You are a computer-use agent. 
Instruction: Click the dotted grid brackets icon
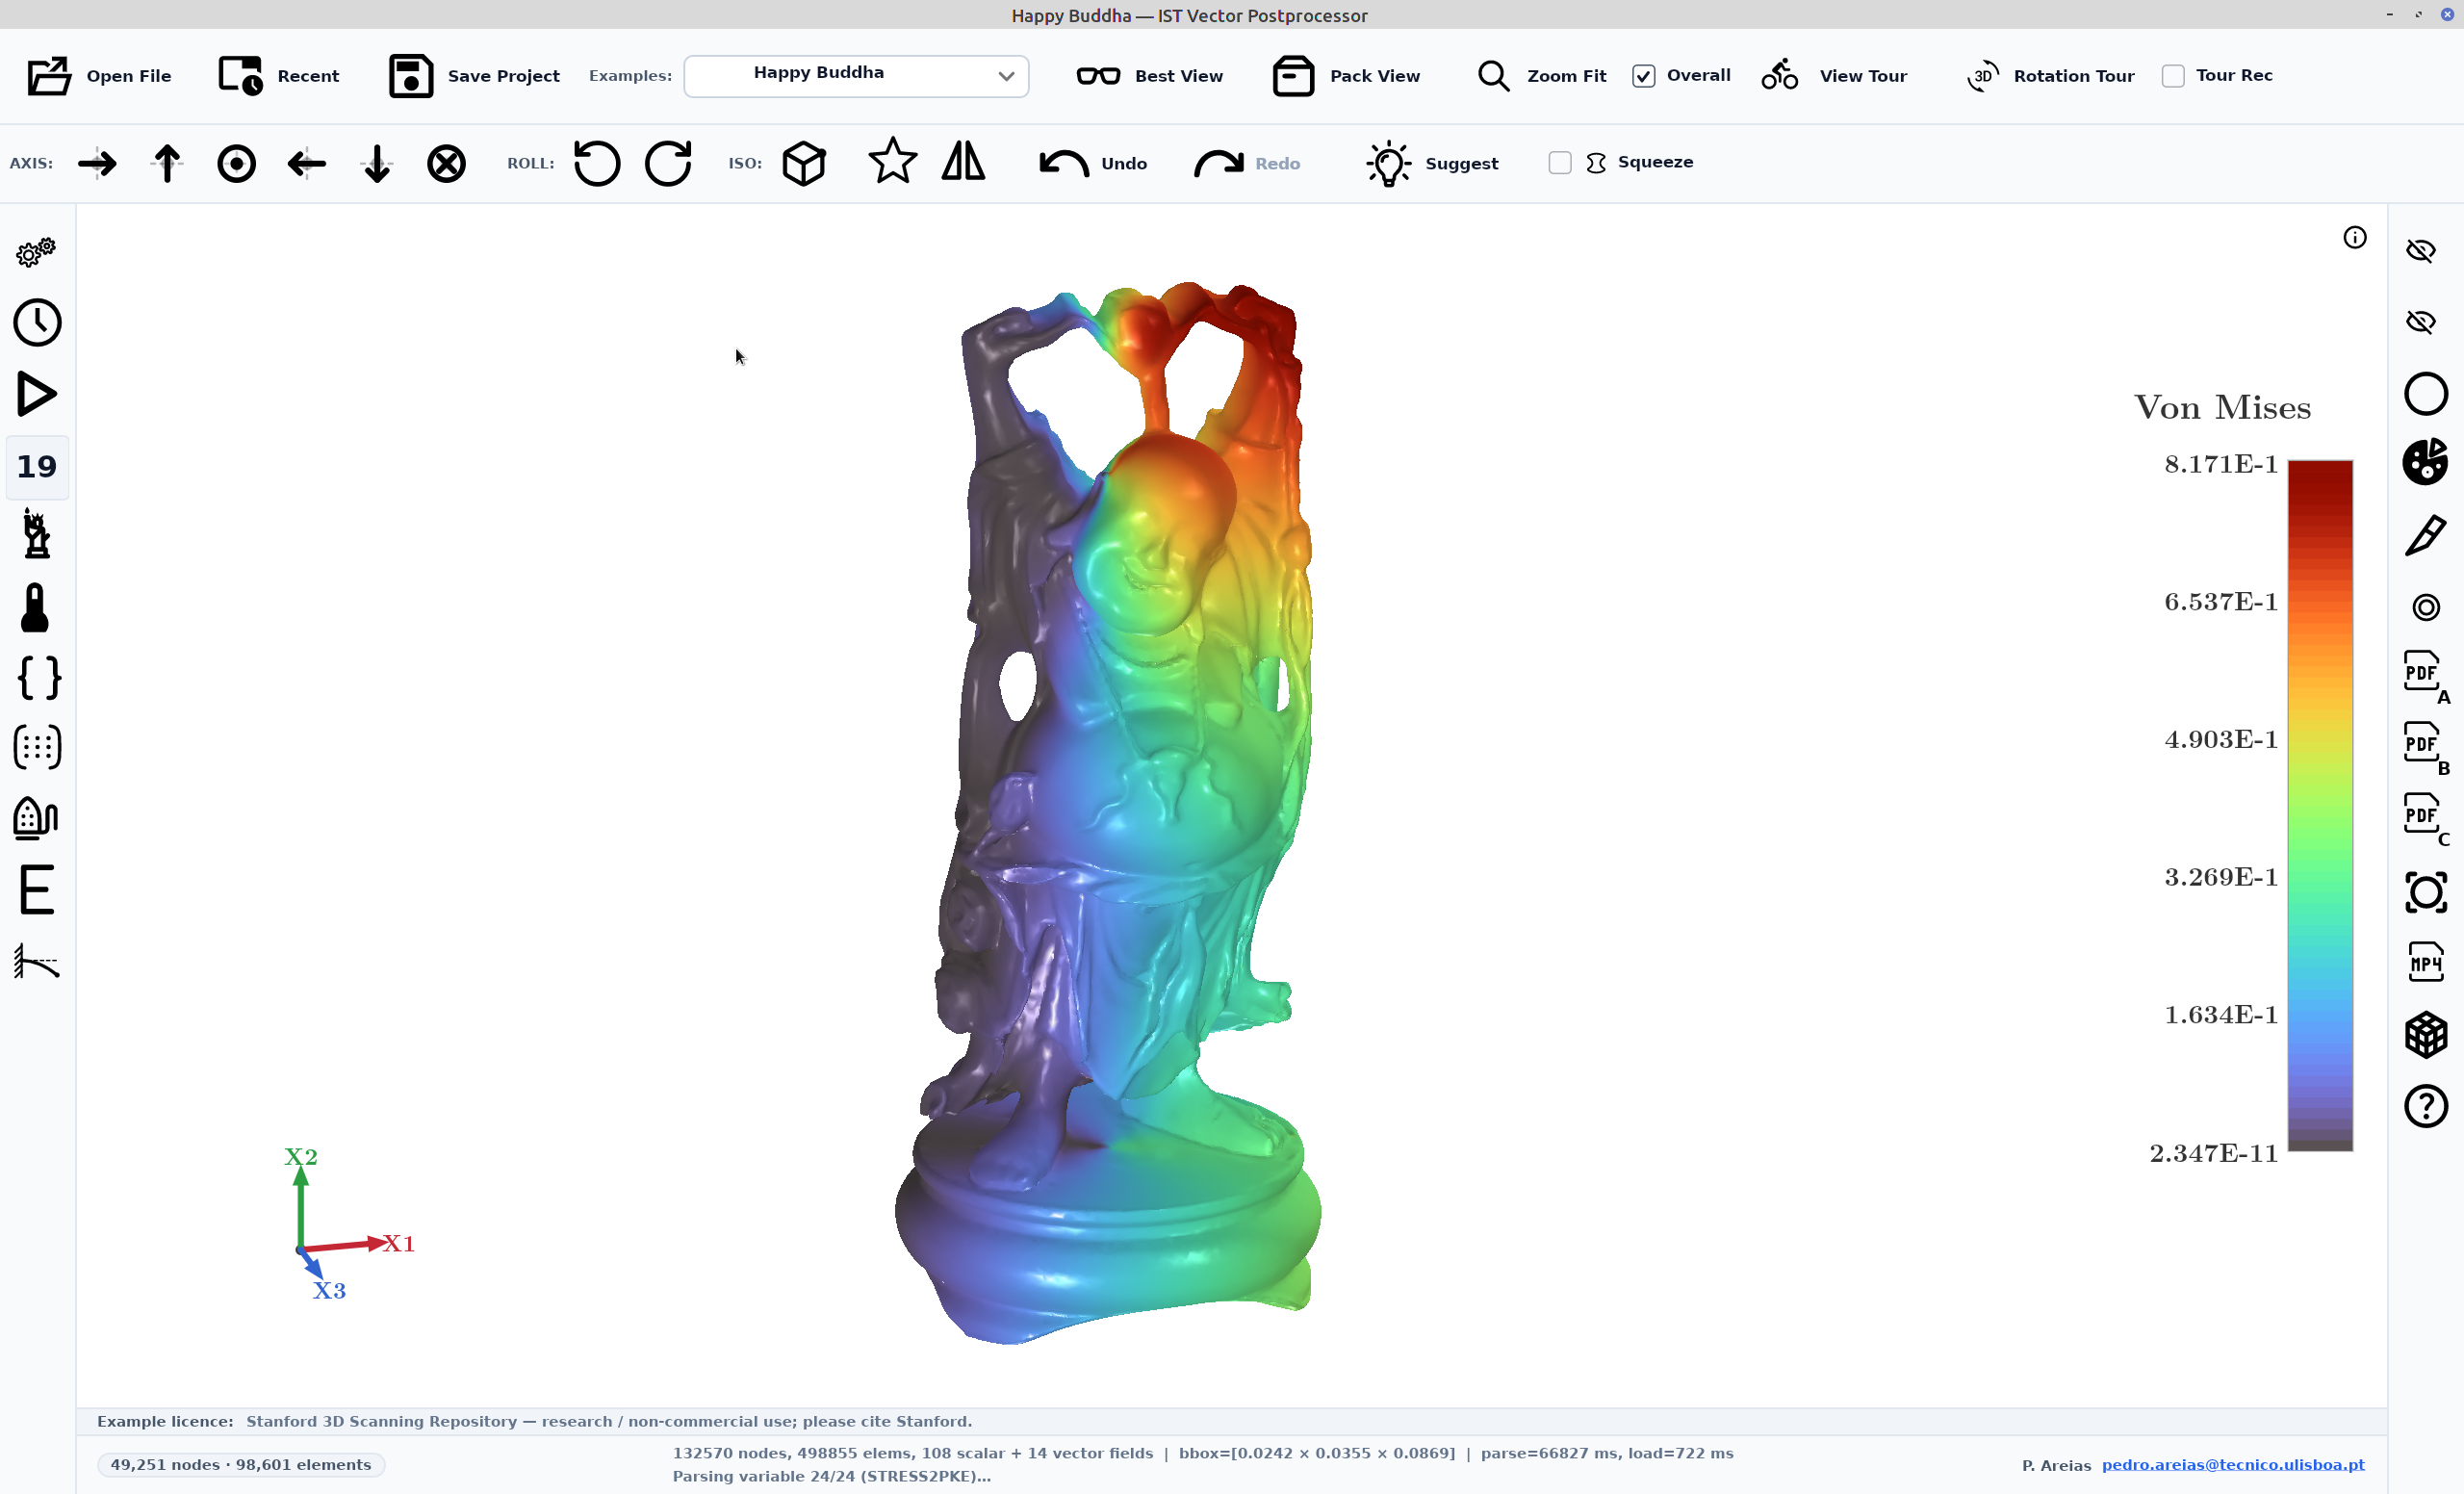pos(37,747)
